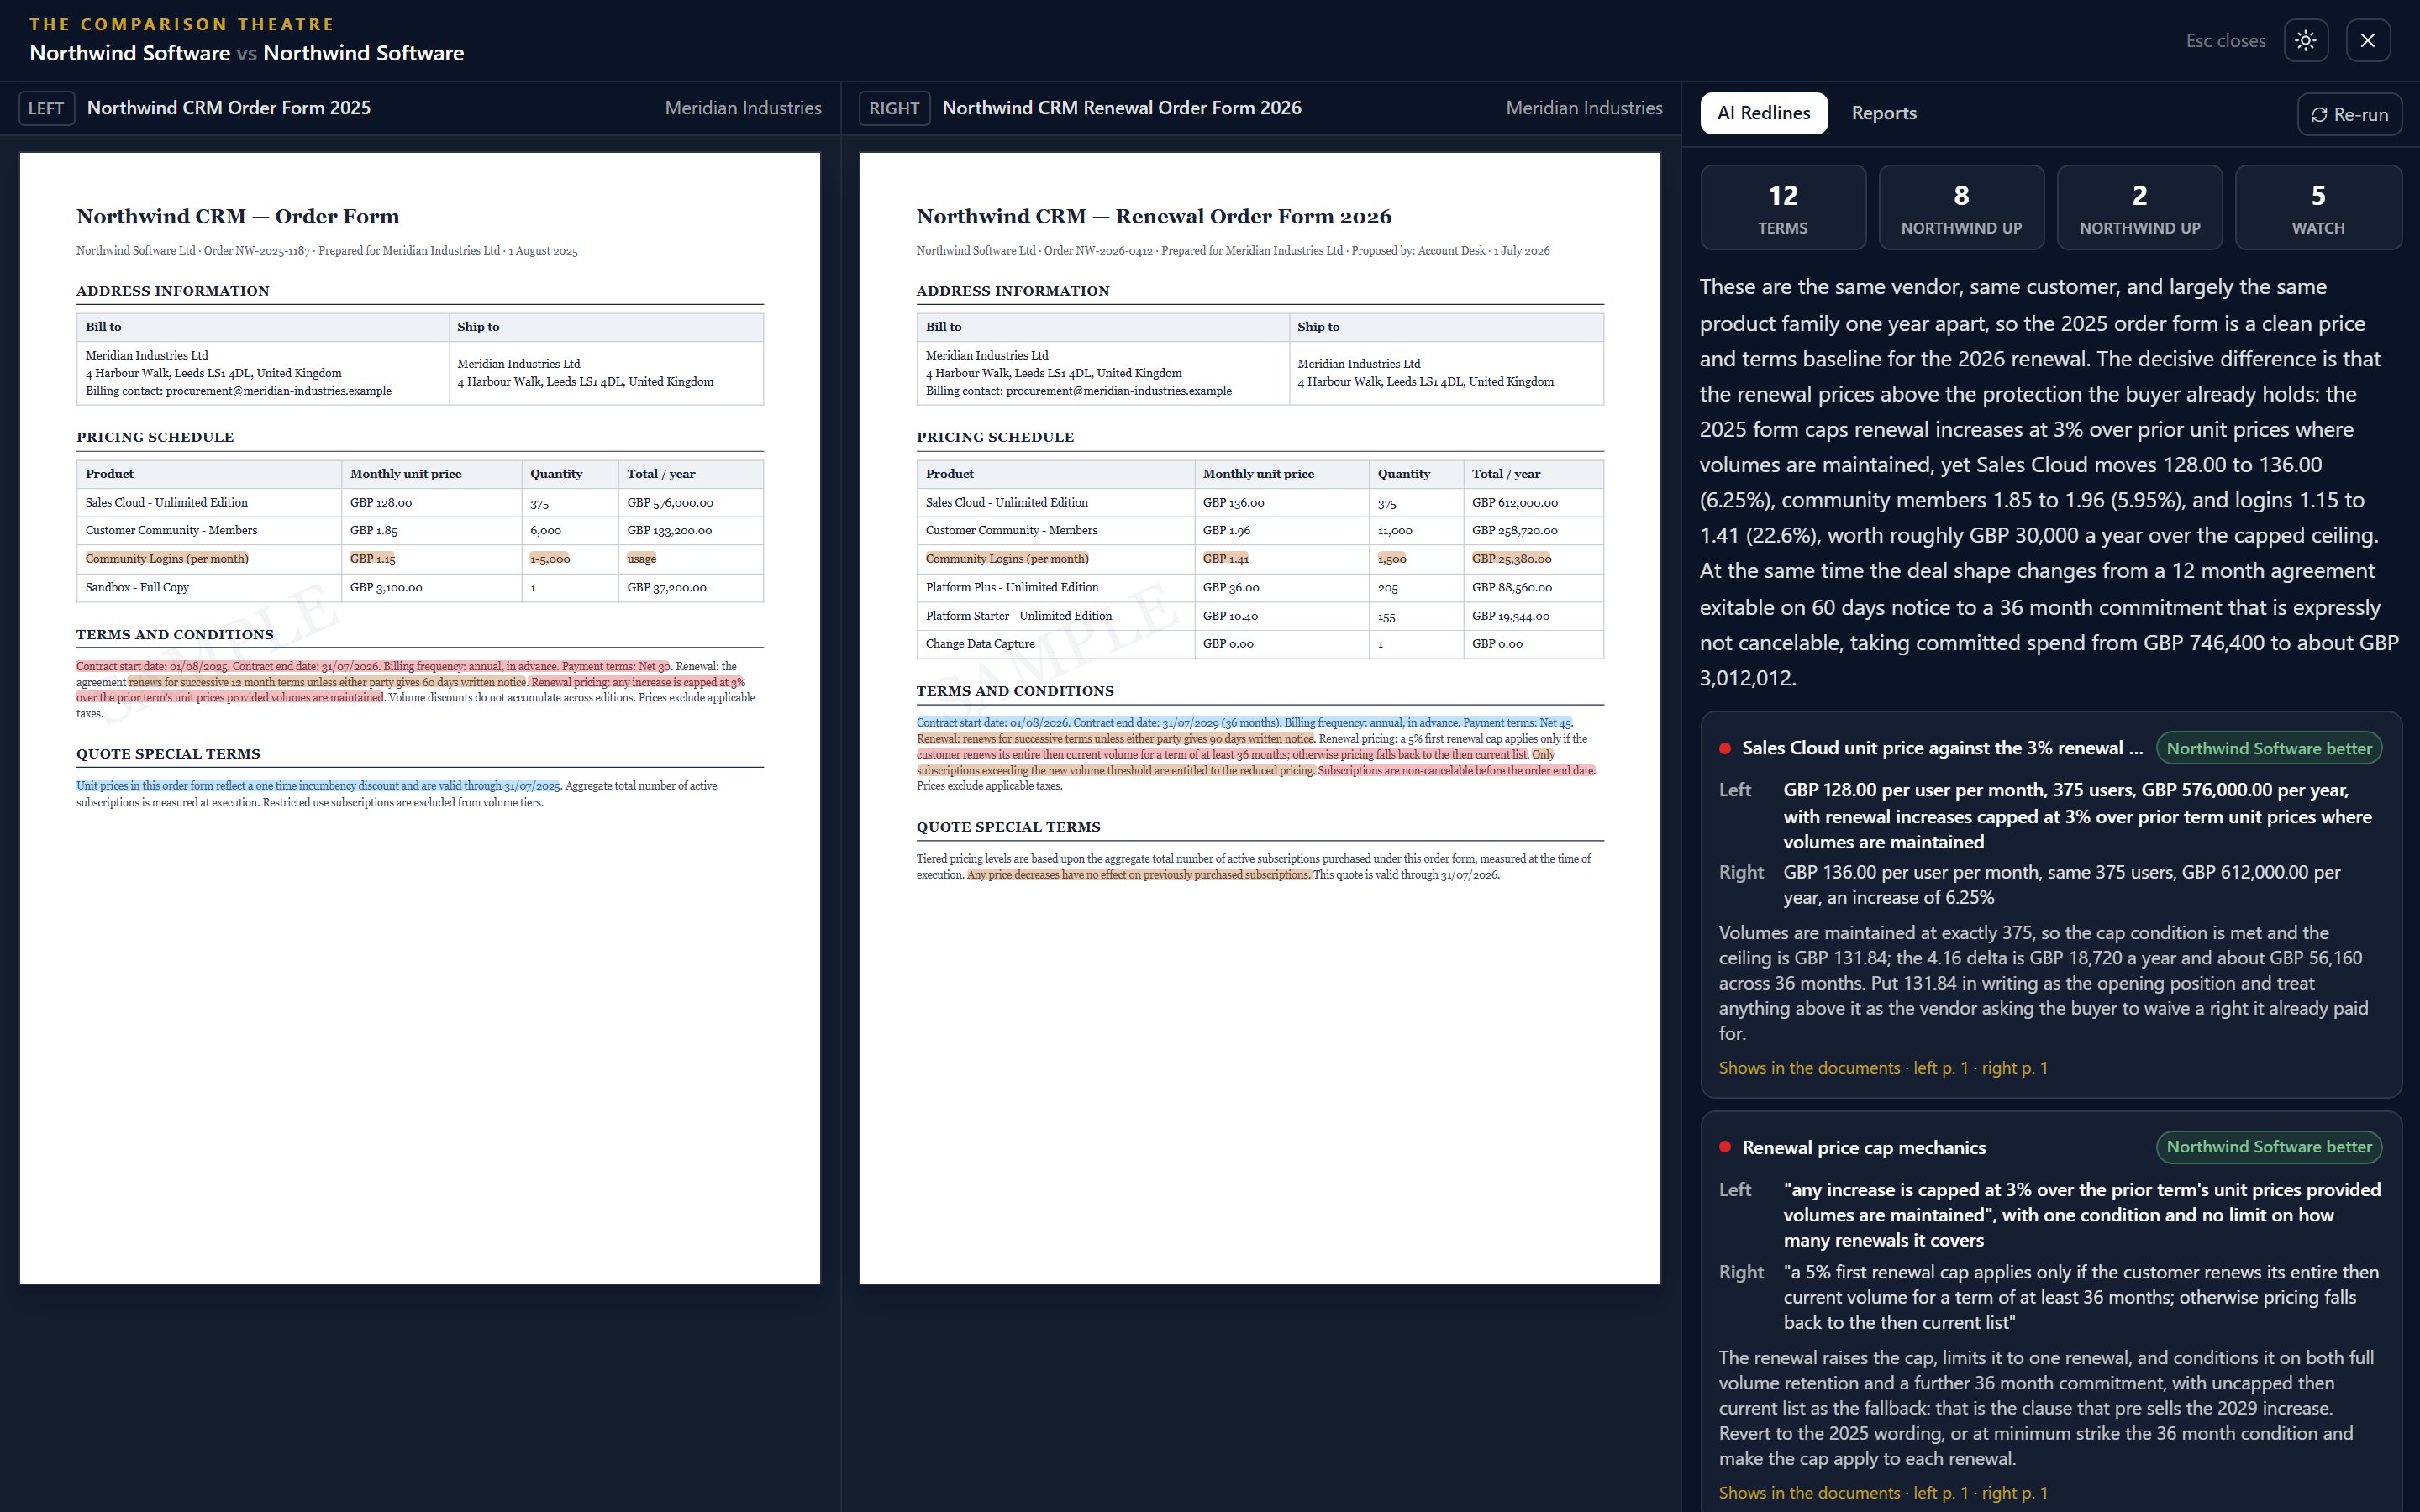The width and height of the screenshot is (2420, 1512).
Task: Click 'Esc closes' hint text
Action: pos(2225,41)
